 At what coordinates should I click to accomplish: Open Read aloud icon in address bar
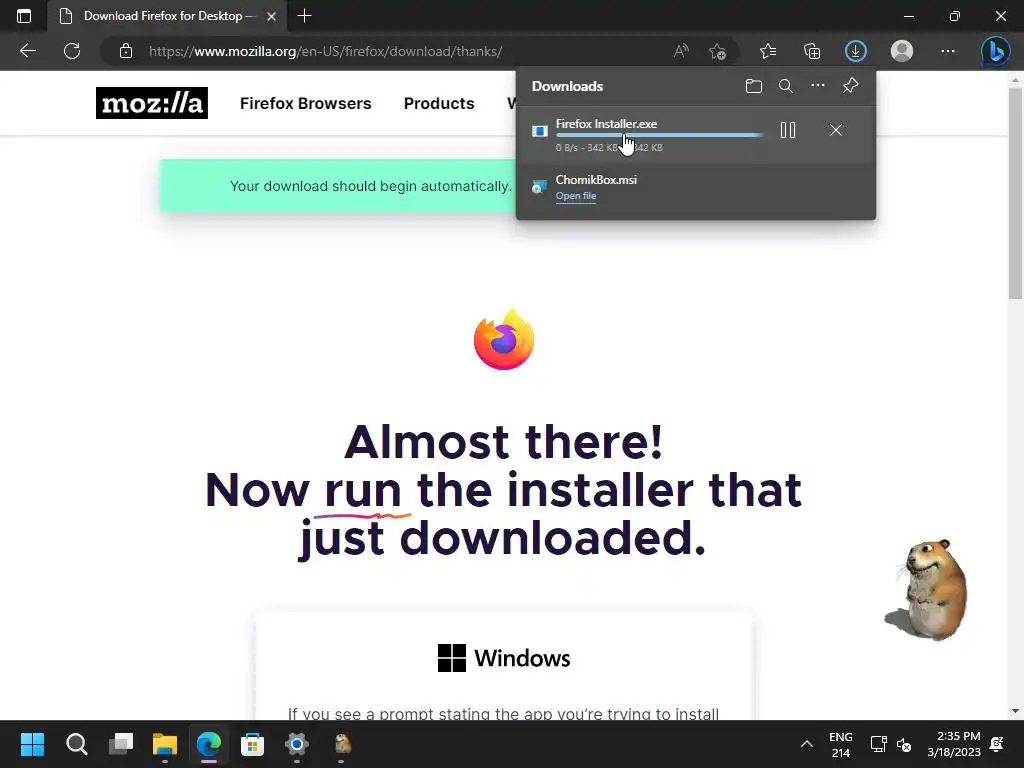click(681, 51)
